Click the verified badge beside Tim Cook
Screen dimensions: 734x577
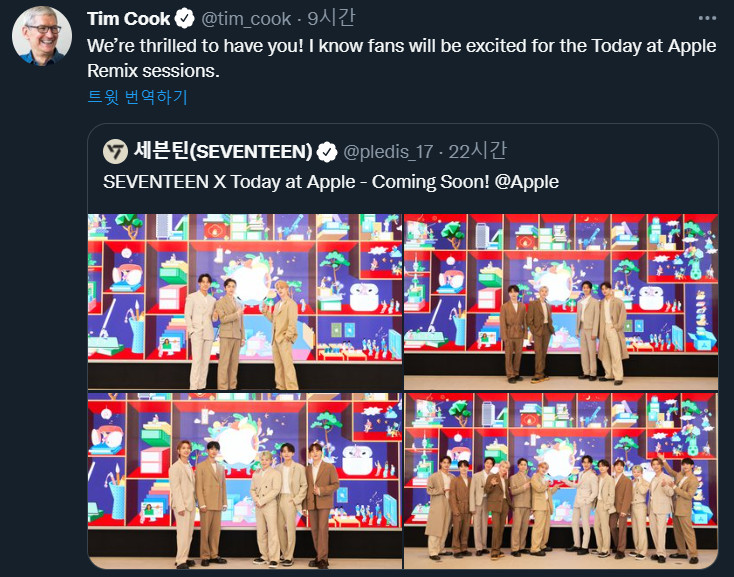tap(185, 18)
